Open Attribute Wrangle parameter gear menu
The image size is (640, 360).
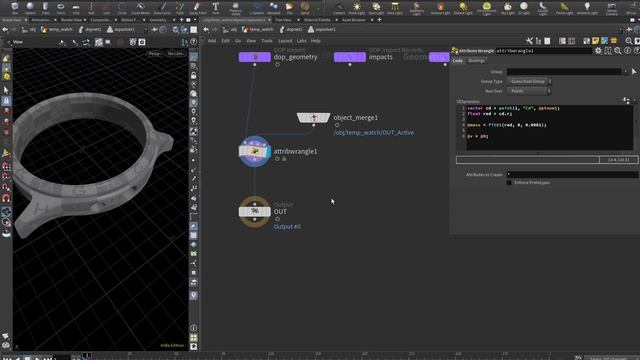pyautogui.click(x=598, y=51)
